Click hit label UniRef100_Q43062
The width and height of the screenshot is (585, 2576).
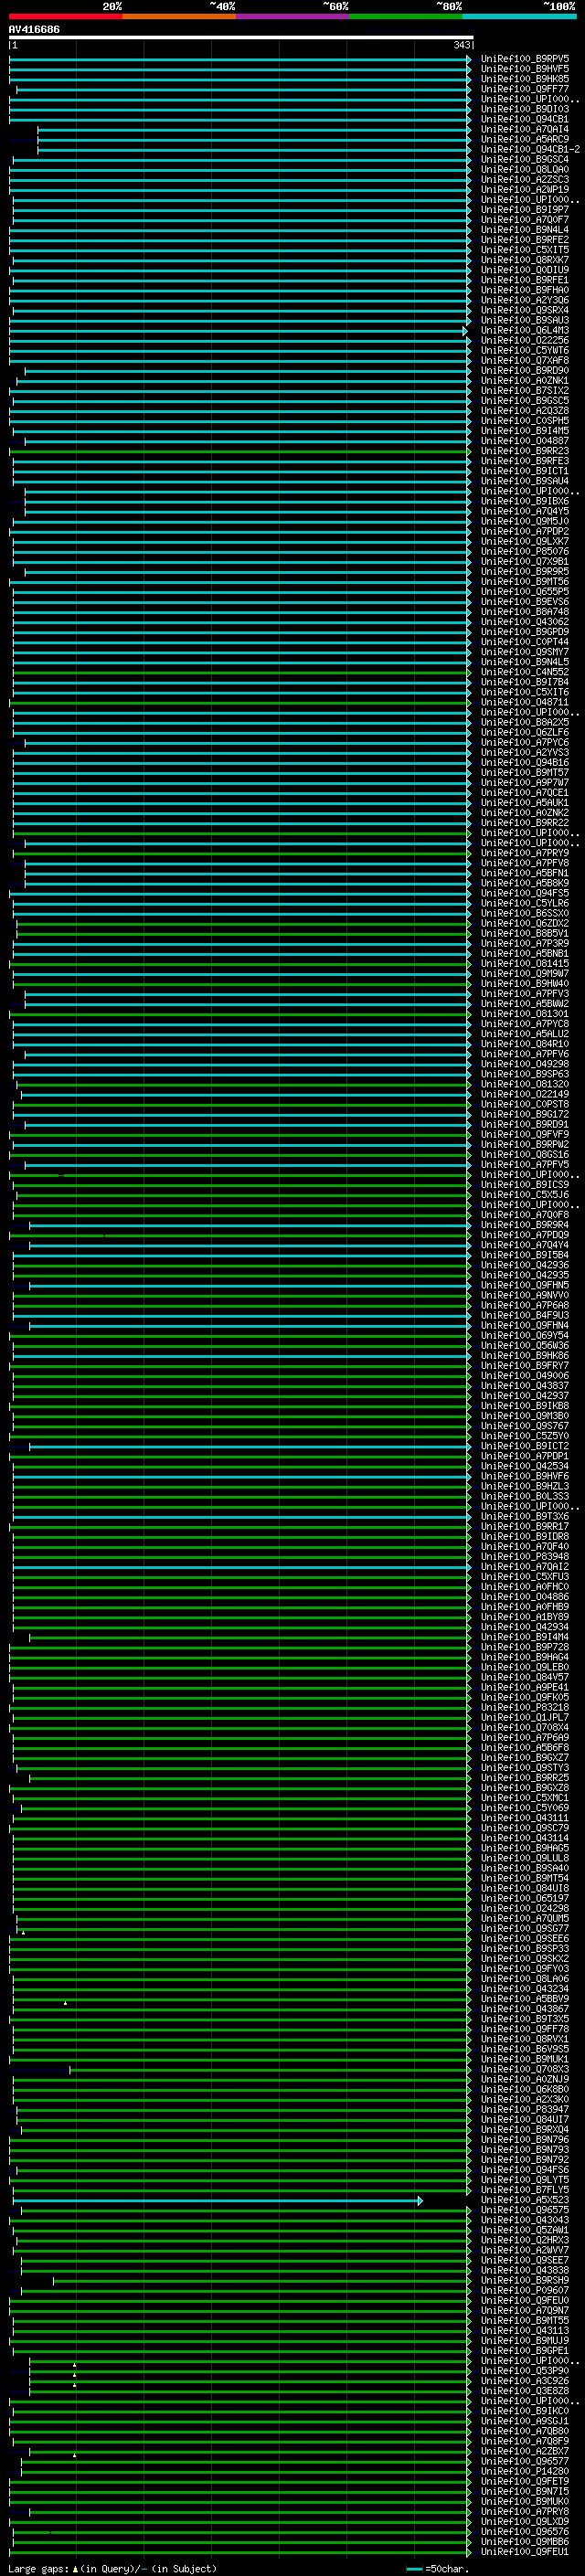[x=525, y=622]
